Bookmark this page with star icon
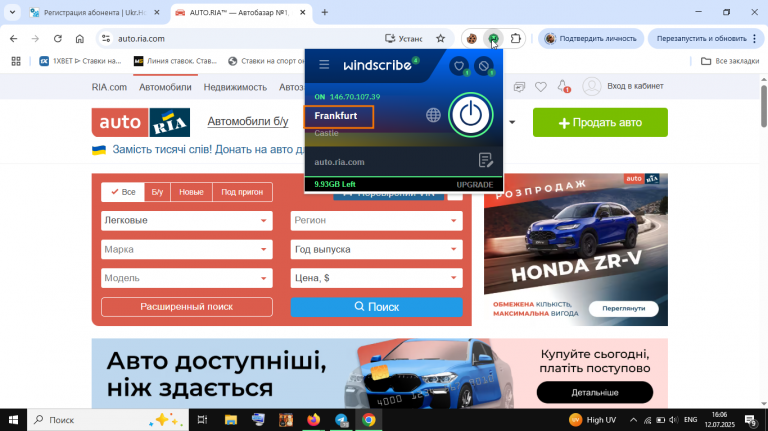This screenshot has height=431, width=768. [x=440, y=39]
